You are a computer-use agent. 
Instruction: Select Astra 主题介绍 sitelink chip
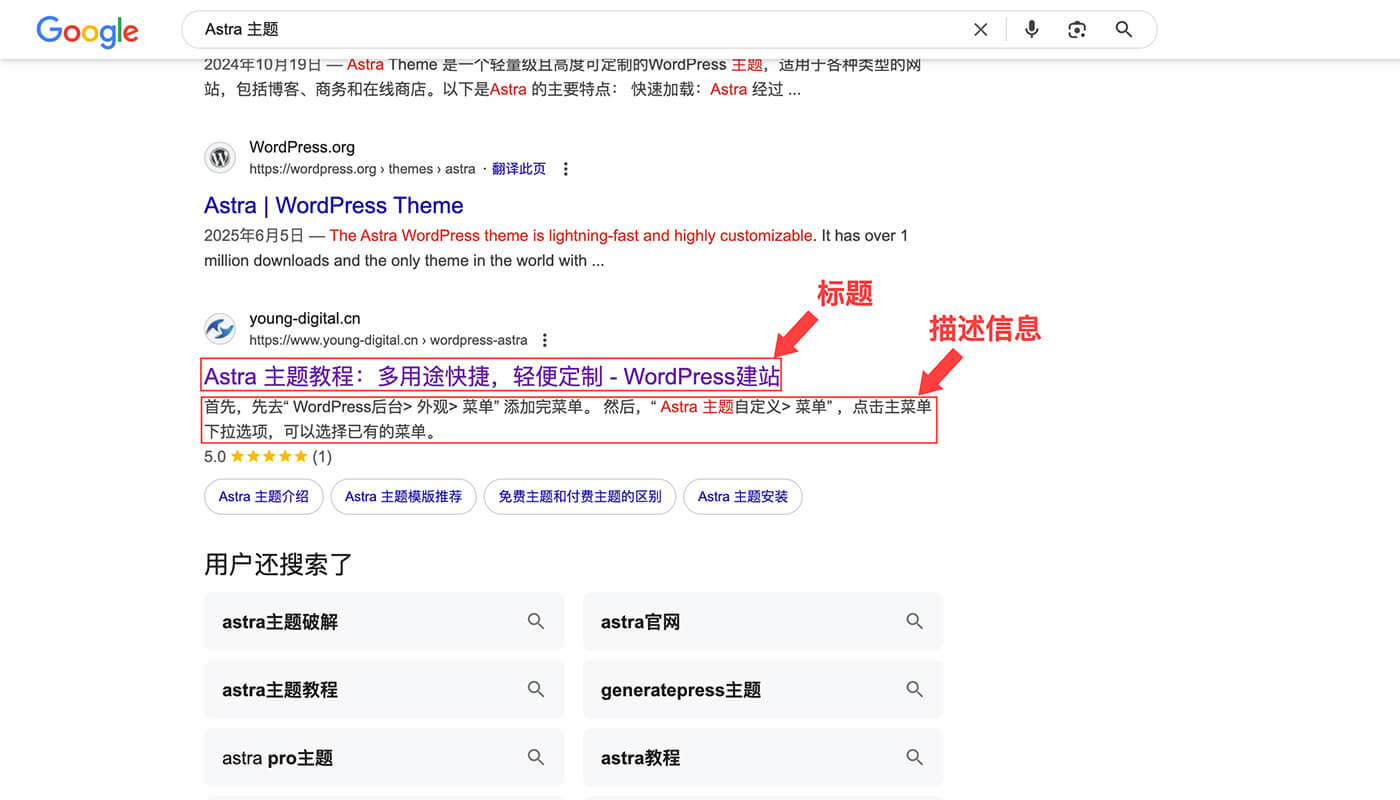pos(264,496)
